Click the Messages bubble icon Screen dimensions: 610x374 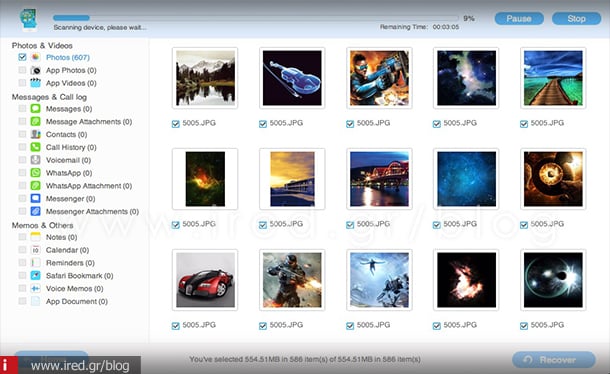35,109
